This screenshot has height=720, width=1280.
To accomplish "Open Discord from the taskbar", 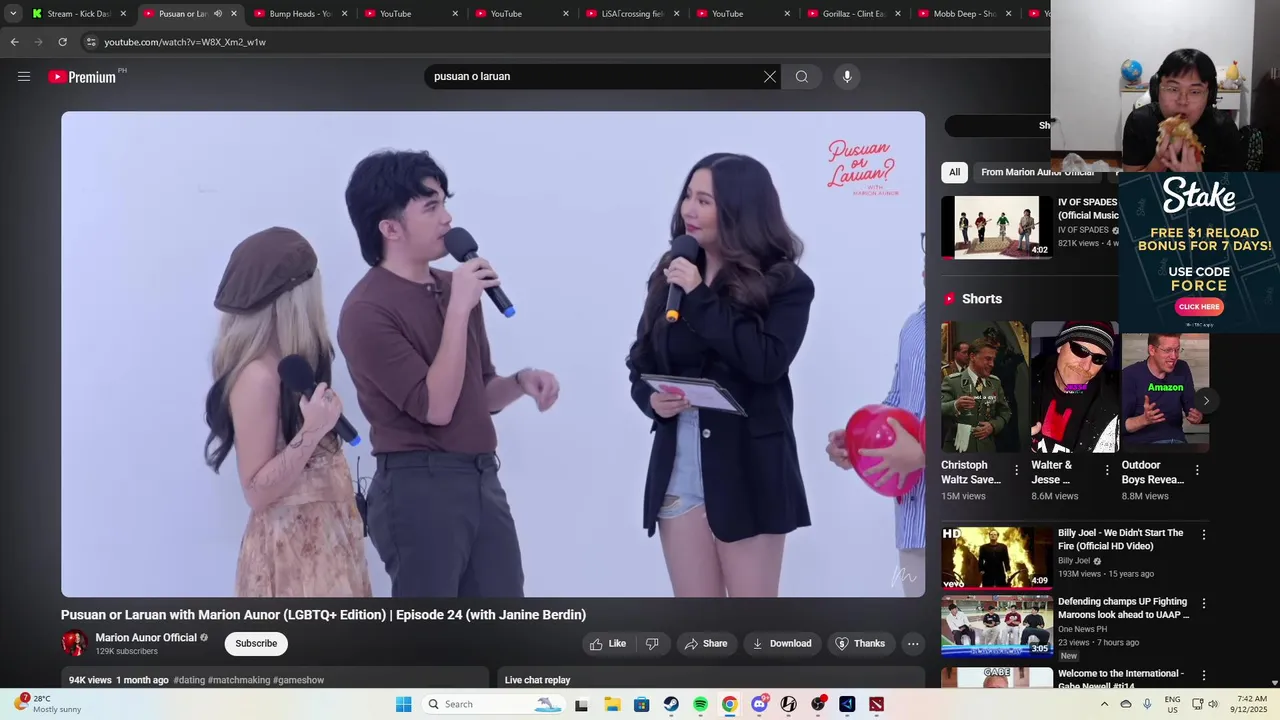I will (x=759, y=704).
